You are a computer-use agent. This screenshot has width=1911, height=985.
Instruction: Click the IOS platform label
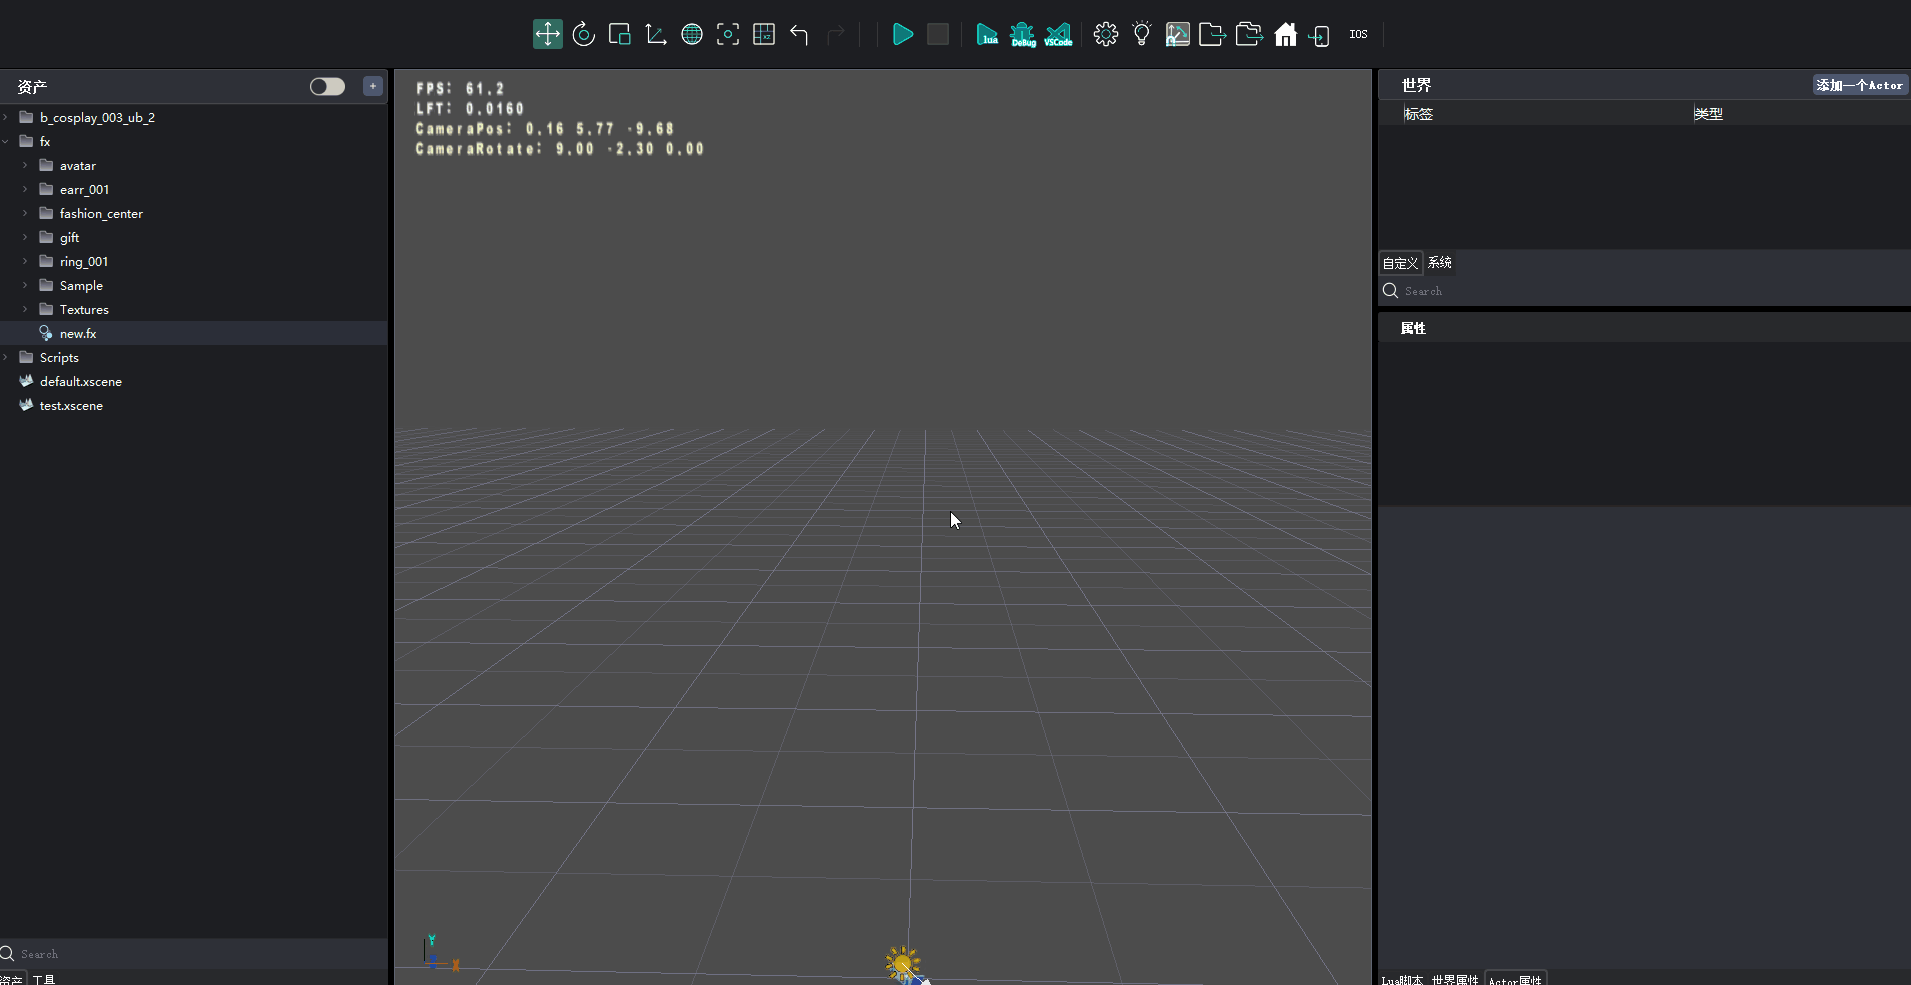1358,34
